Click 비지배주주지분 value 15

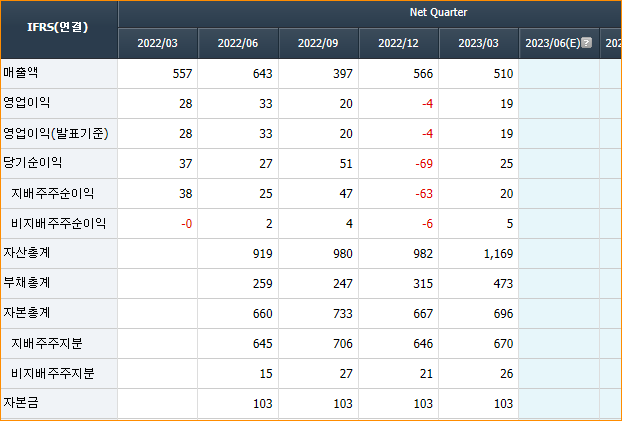(x=266, y=374)
